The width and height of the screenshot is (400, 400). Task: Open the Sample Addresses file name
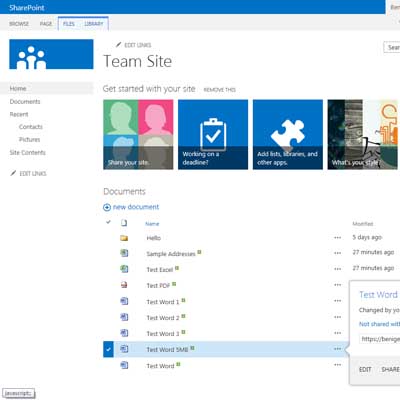[x=171, y=254]
